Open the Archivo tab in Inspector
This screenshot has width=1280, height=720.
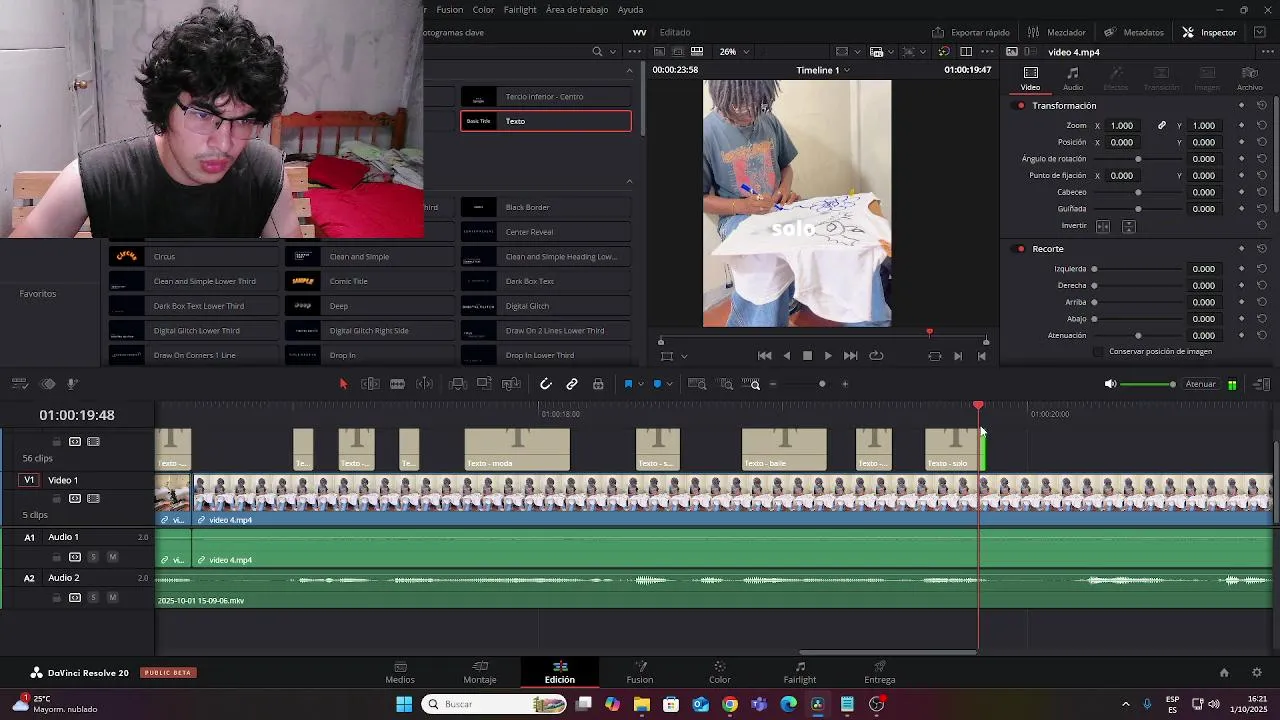(1249, 79)
